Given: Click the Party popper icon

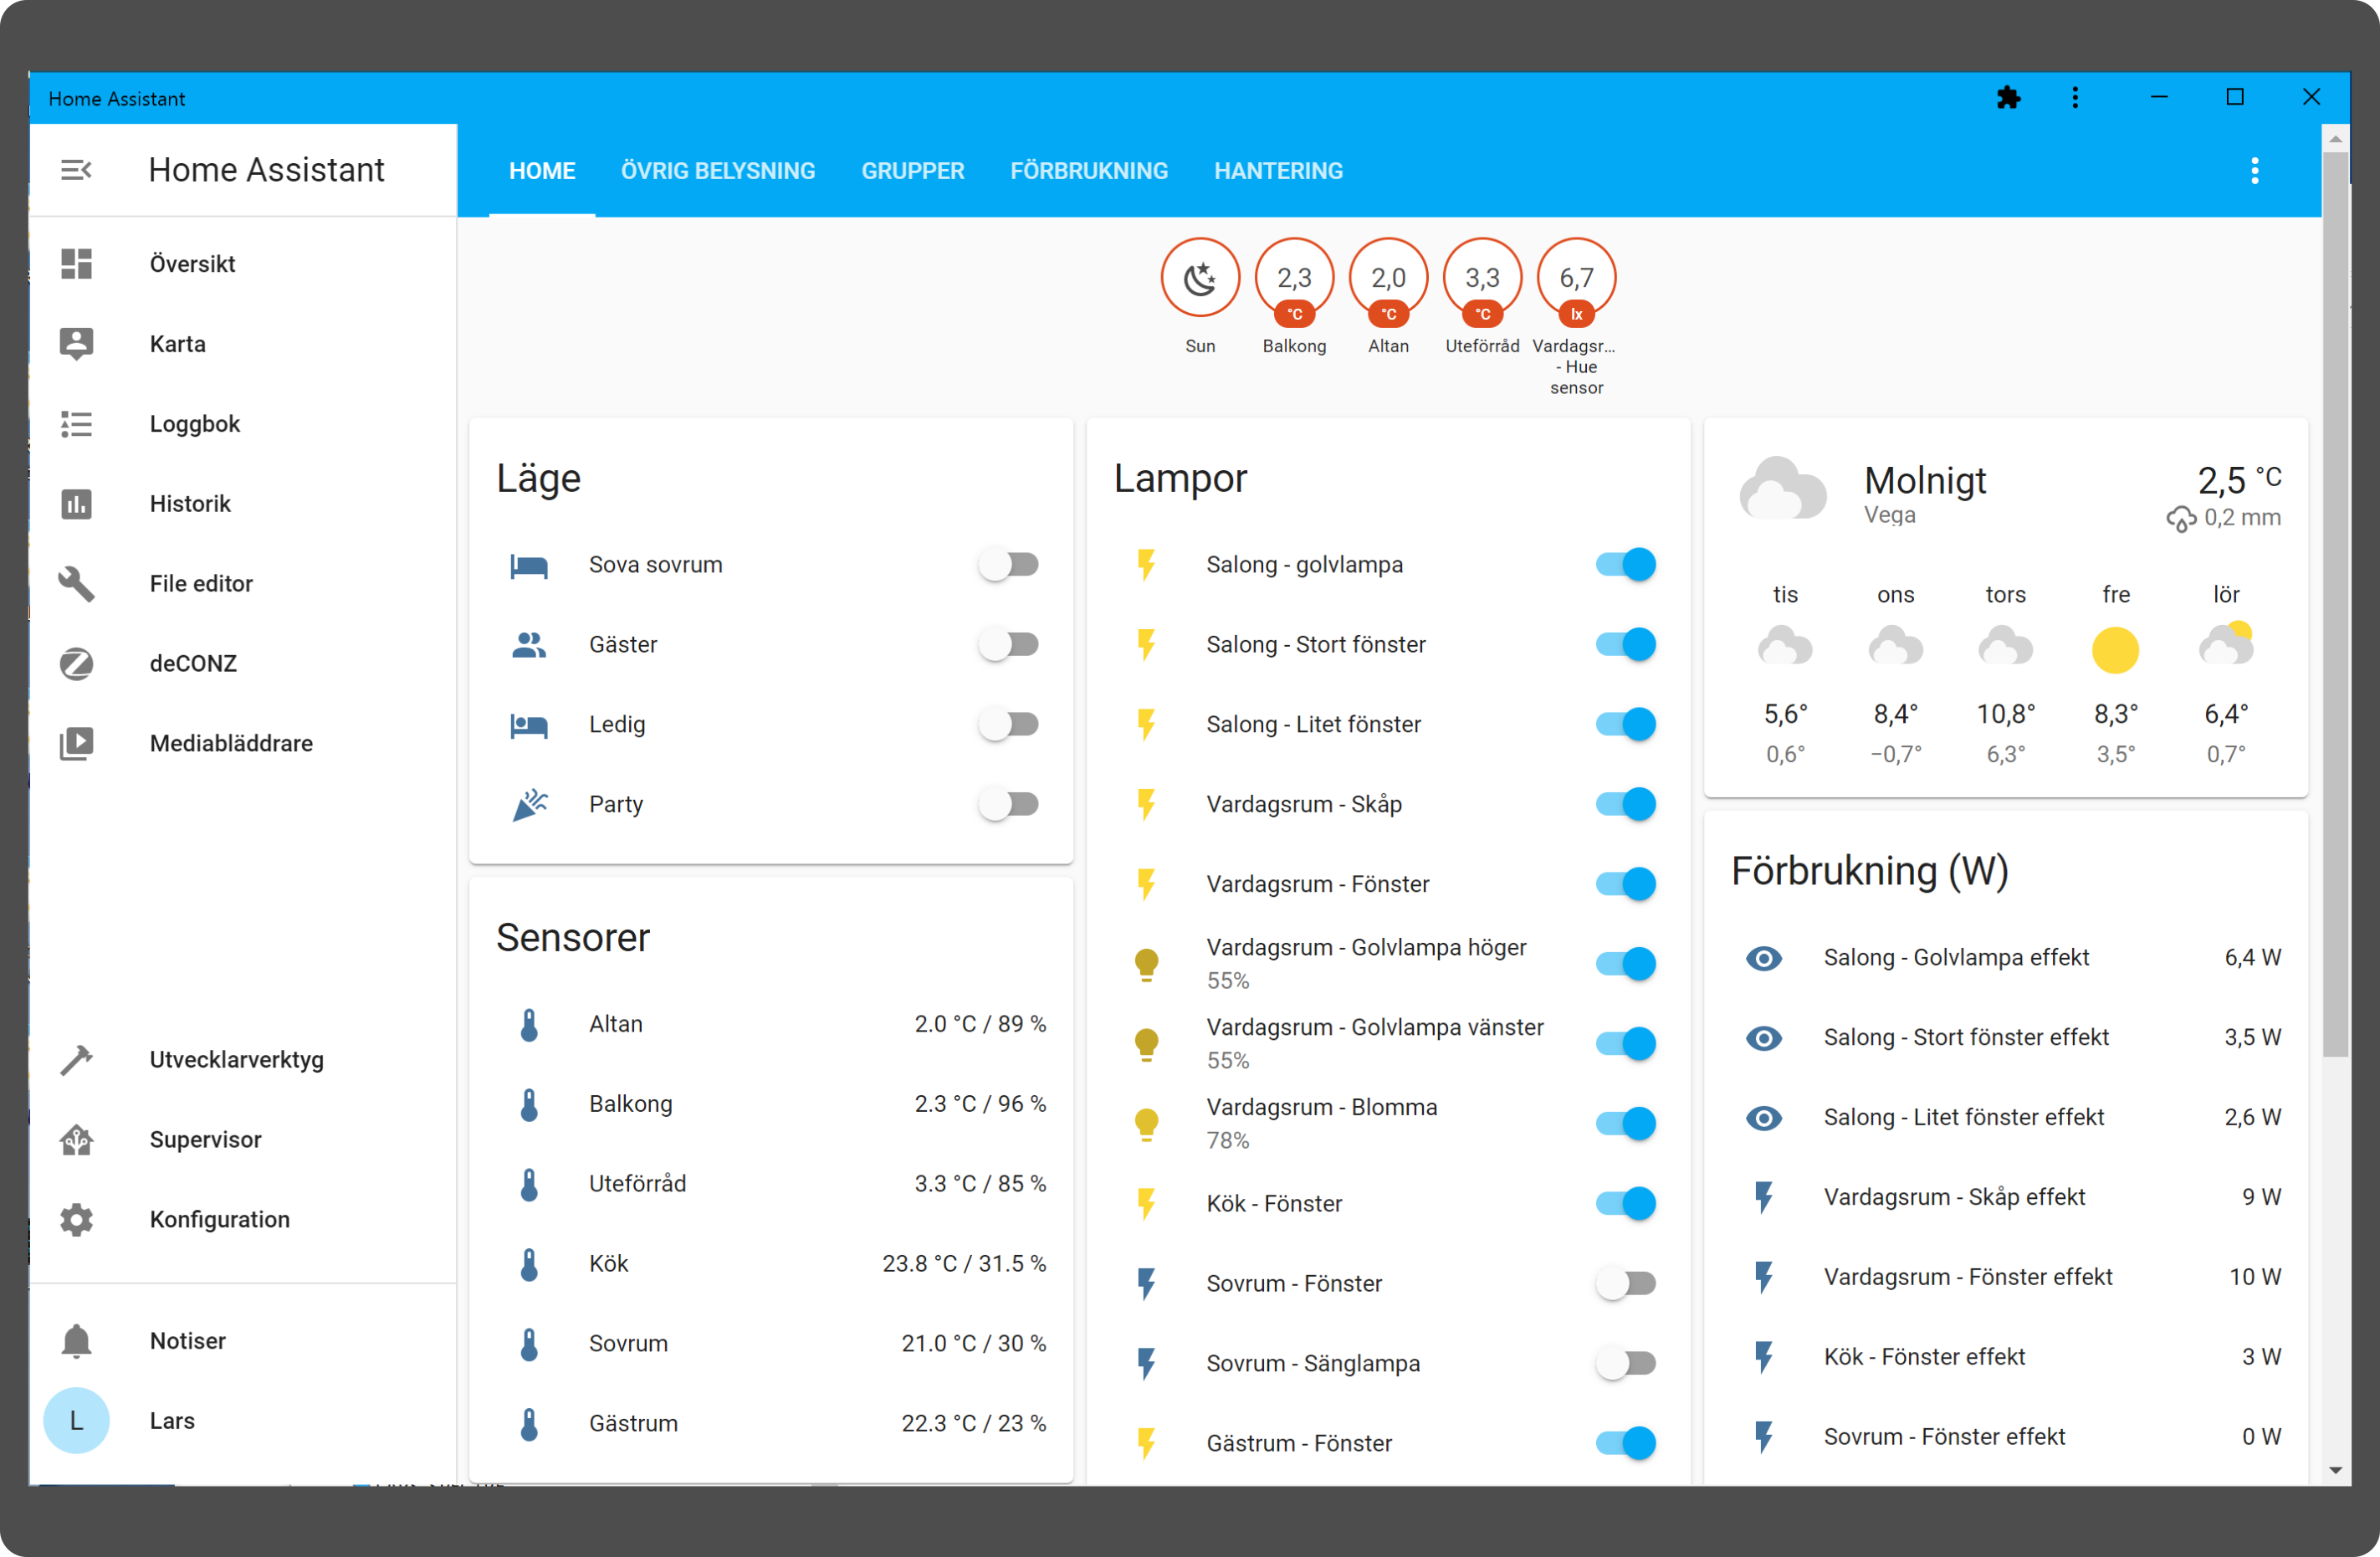Looking at the screenshot, I should pos(529,805).
